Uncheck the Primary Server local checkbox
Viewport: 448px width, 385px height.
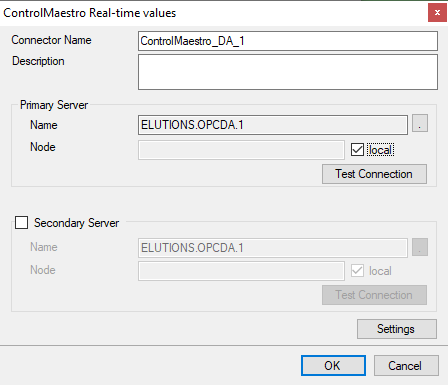[x=357, y=150]
